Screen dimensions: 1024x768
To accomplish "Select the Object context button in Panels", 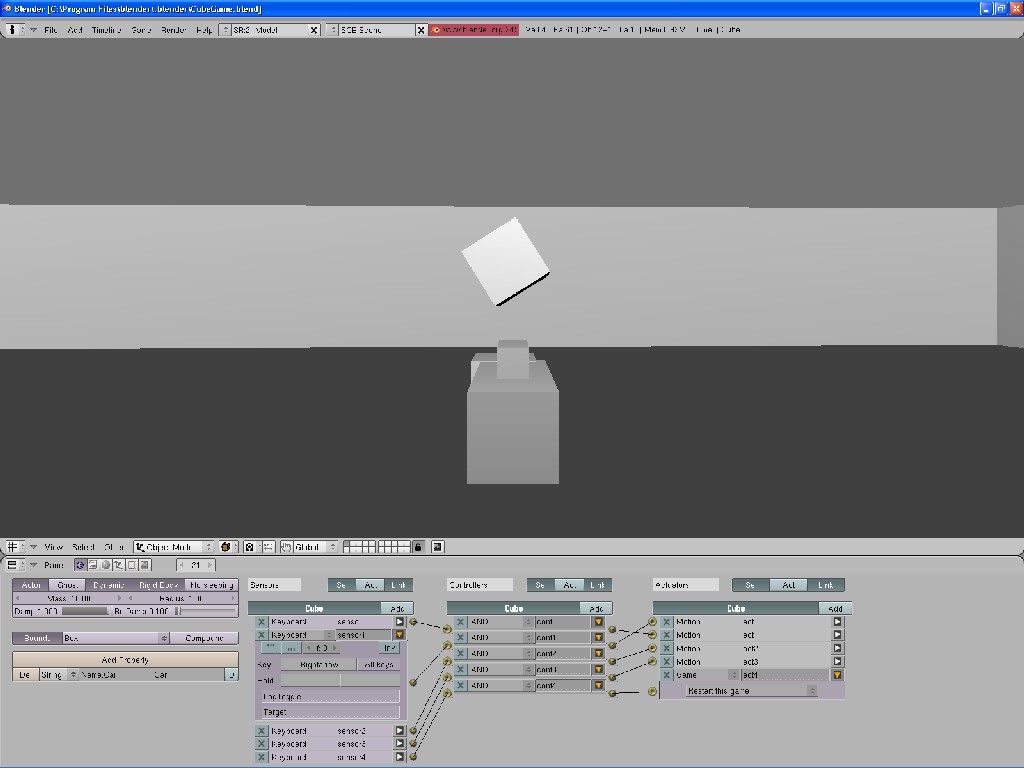I will pyautogui.click(x=119, y=565).
